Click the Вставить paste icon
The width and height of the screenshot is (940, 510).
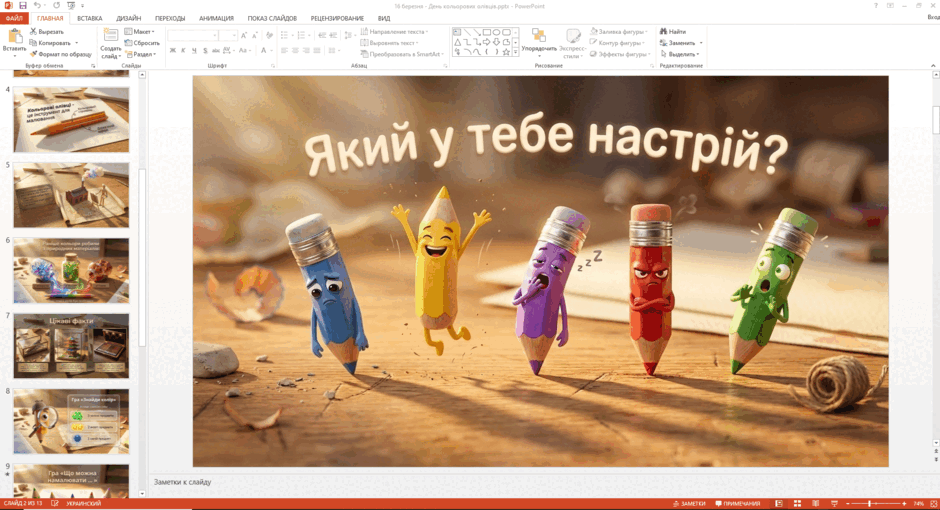14,36
